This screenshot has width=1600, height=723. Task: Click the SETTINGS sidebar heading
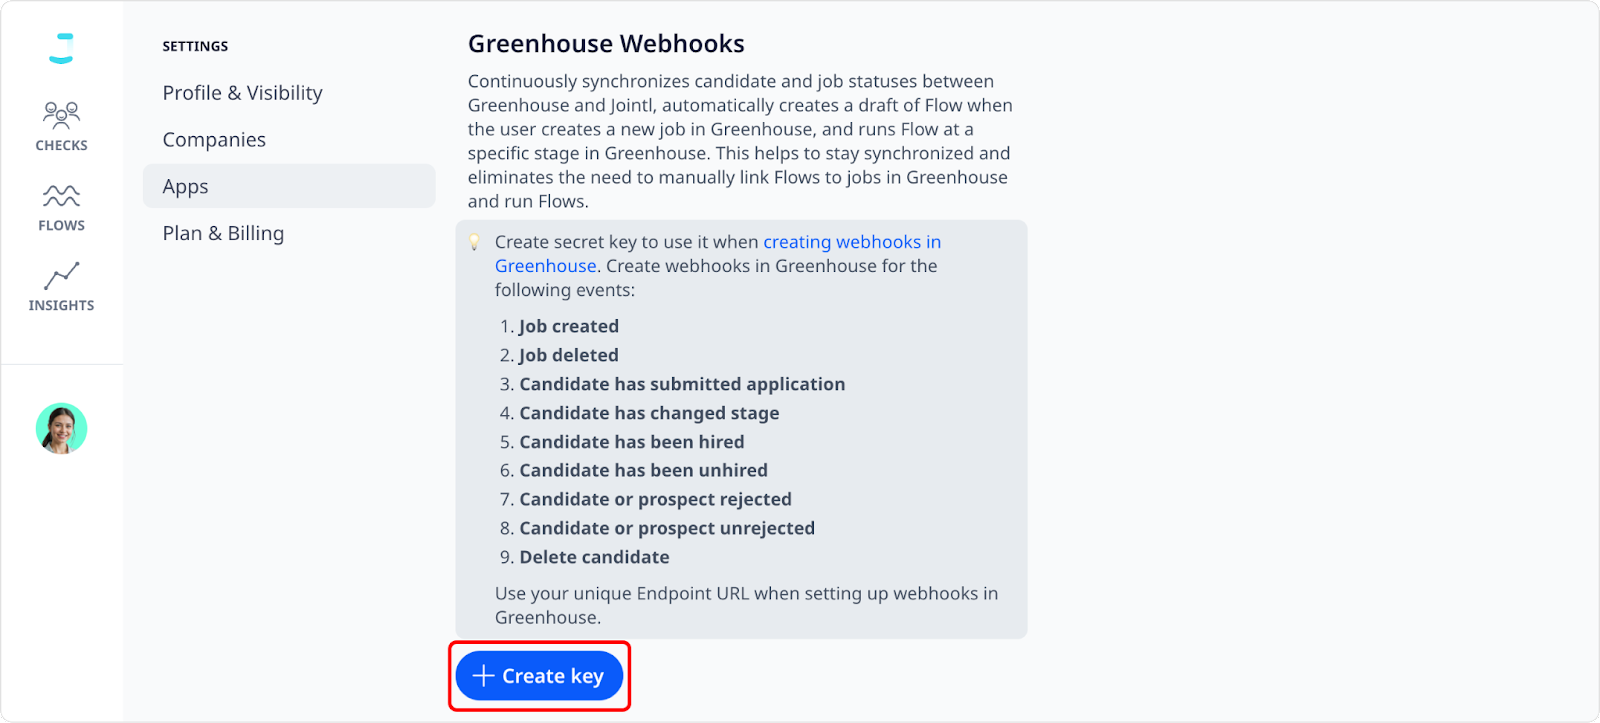point(195,46)
